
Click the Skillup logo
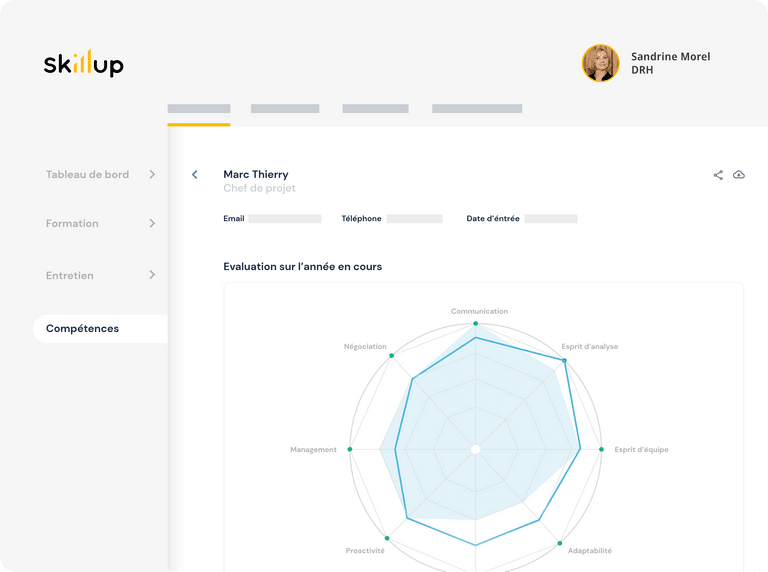pos(84,64)
